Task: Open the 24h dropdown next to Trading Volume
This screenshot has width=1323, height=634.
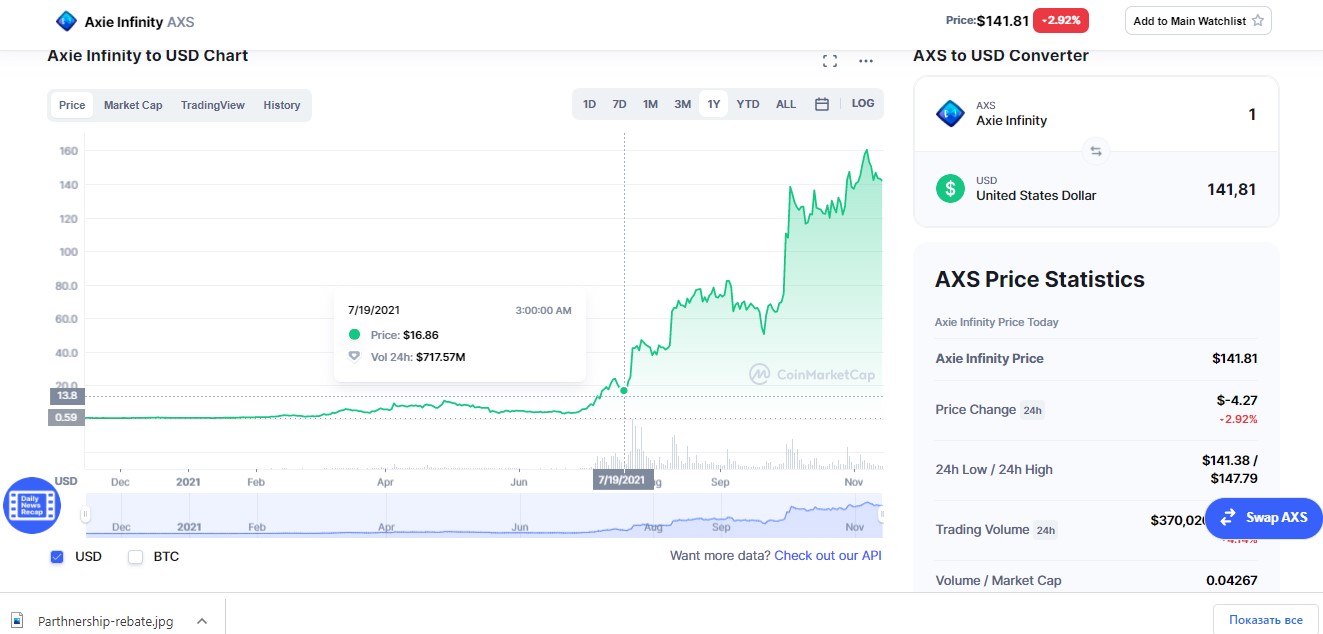Action: pos(1045,530)
